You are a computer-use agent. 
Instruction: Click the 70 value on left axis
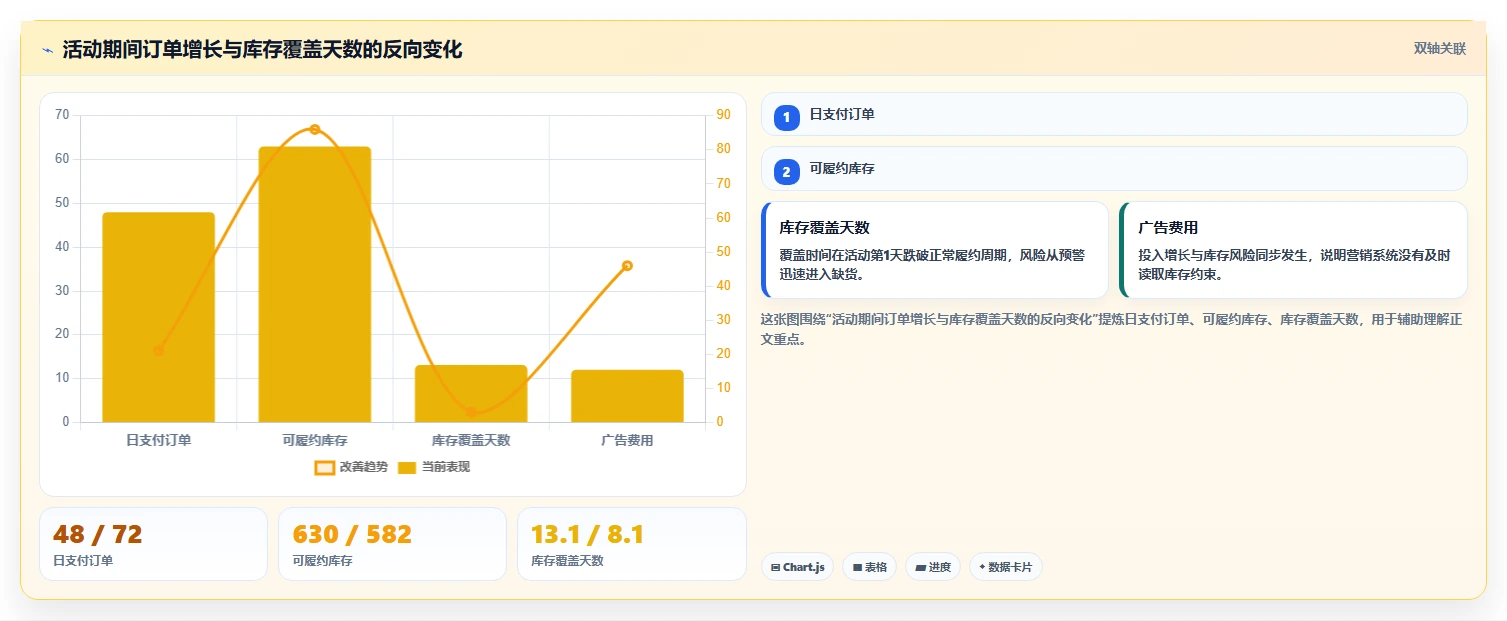(x=62, y=115)
